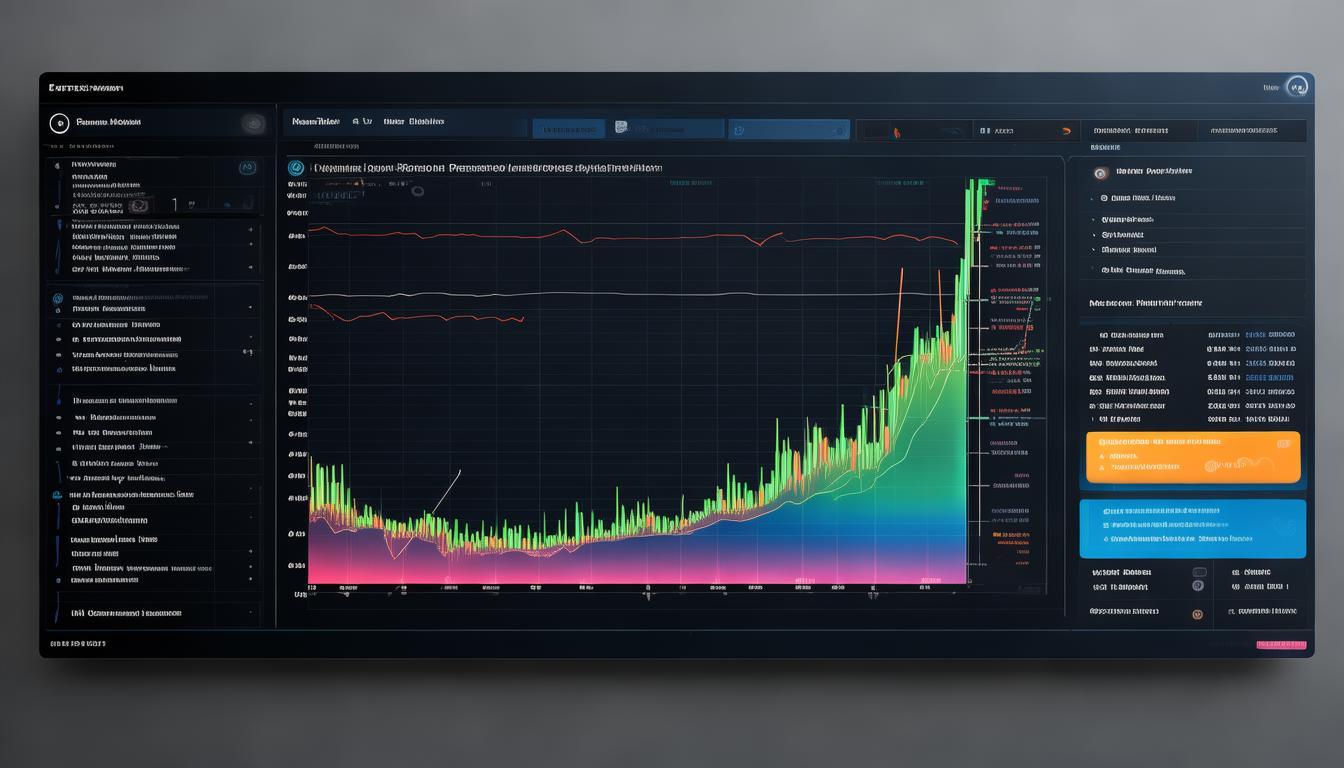The height and width of the screenshot is (768, 1344).
Task: Click the orange flame icon in top toolbar
Action: [x=896, y=131]
